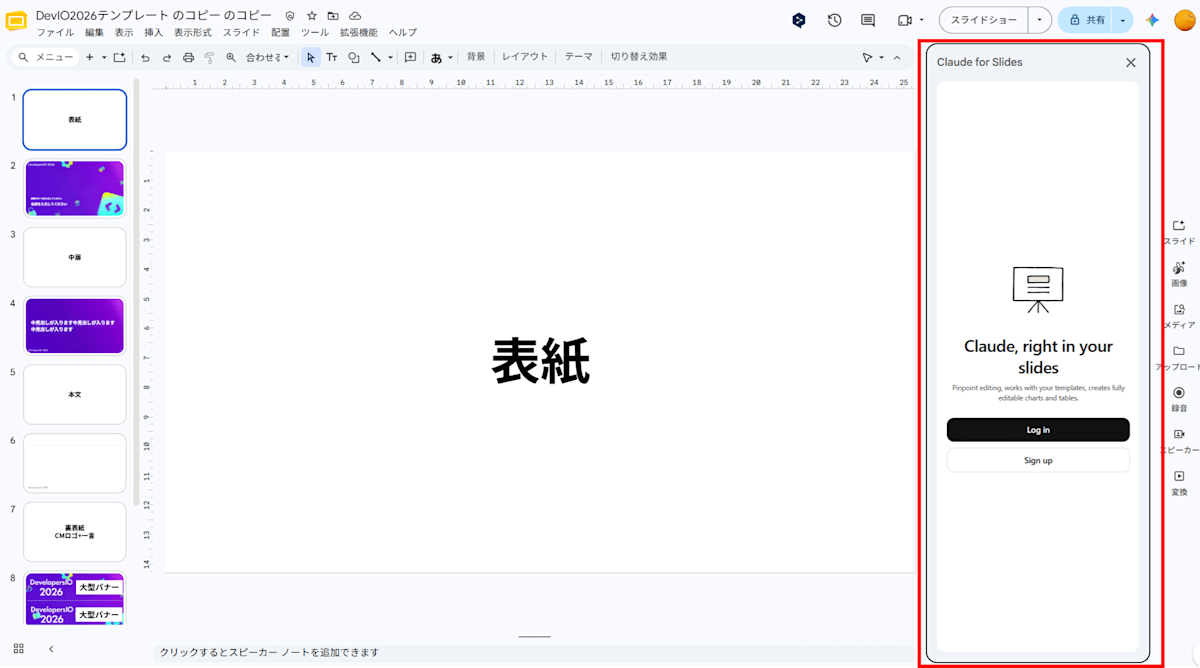Screen dimensions: 1200x668
Task: Open the 画像 icon in right sidebar
Action: [x=1179, y=267]
